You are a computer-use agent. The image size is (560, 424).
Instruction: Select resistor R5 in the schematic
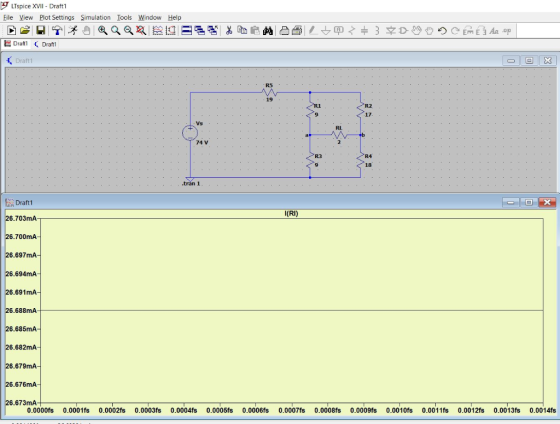coord(269,93)
